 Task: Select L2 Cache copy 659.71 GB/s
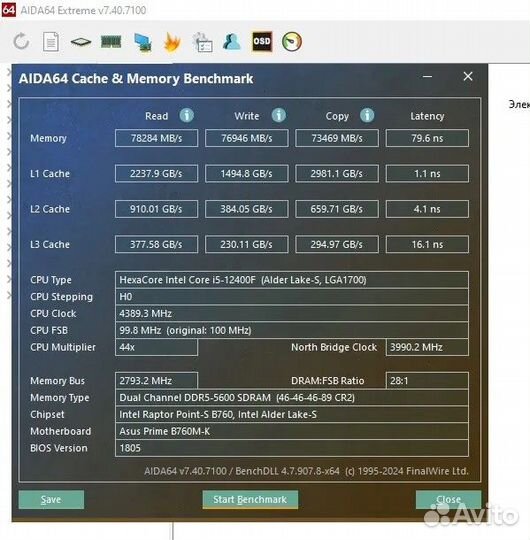coord(337,209)
